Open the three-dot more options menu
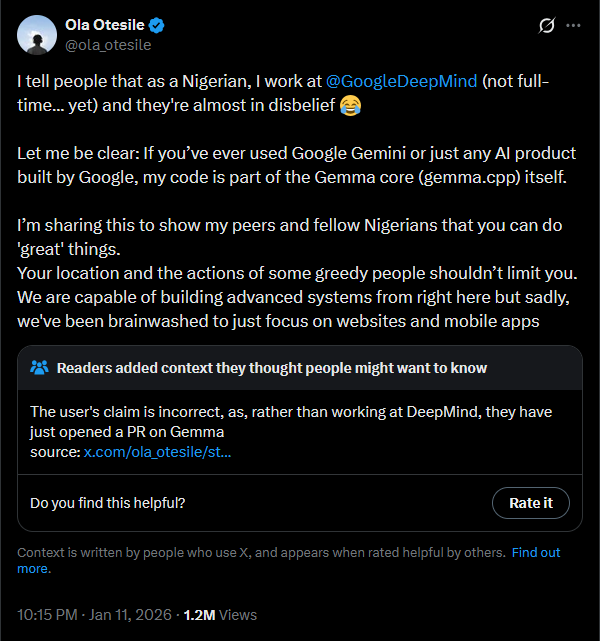The width and height of the screenshot is (600, 641). pyautogui.click(x=573, y=26)
